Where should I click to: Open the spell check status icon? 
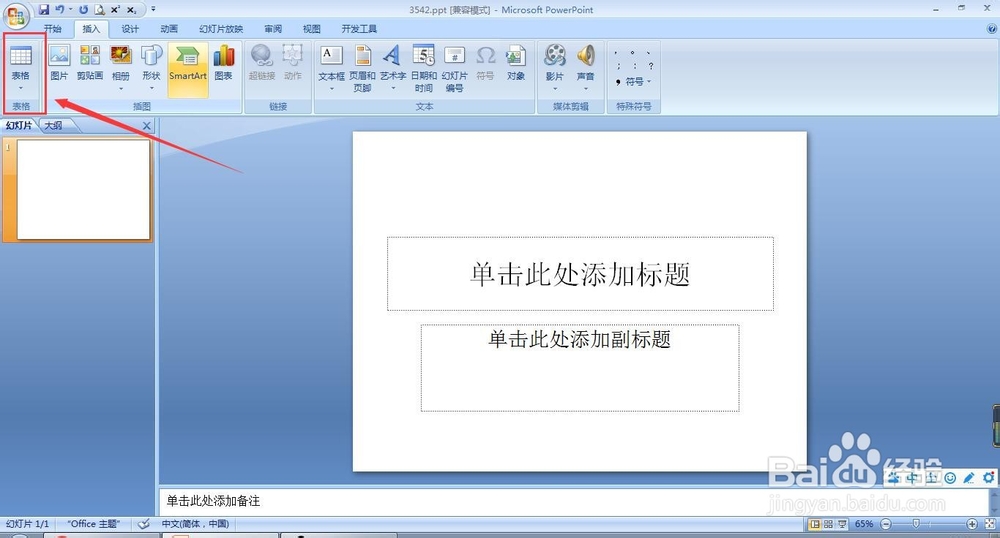point(144,524)
